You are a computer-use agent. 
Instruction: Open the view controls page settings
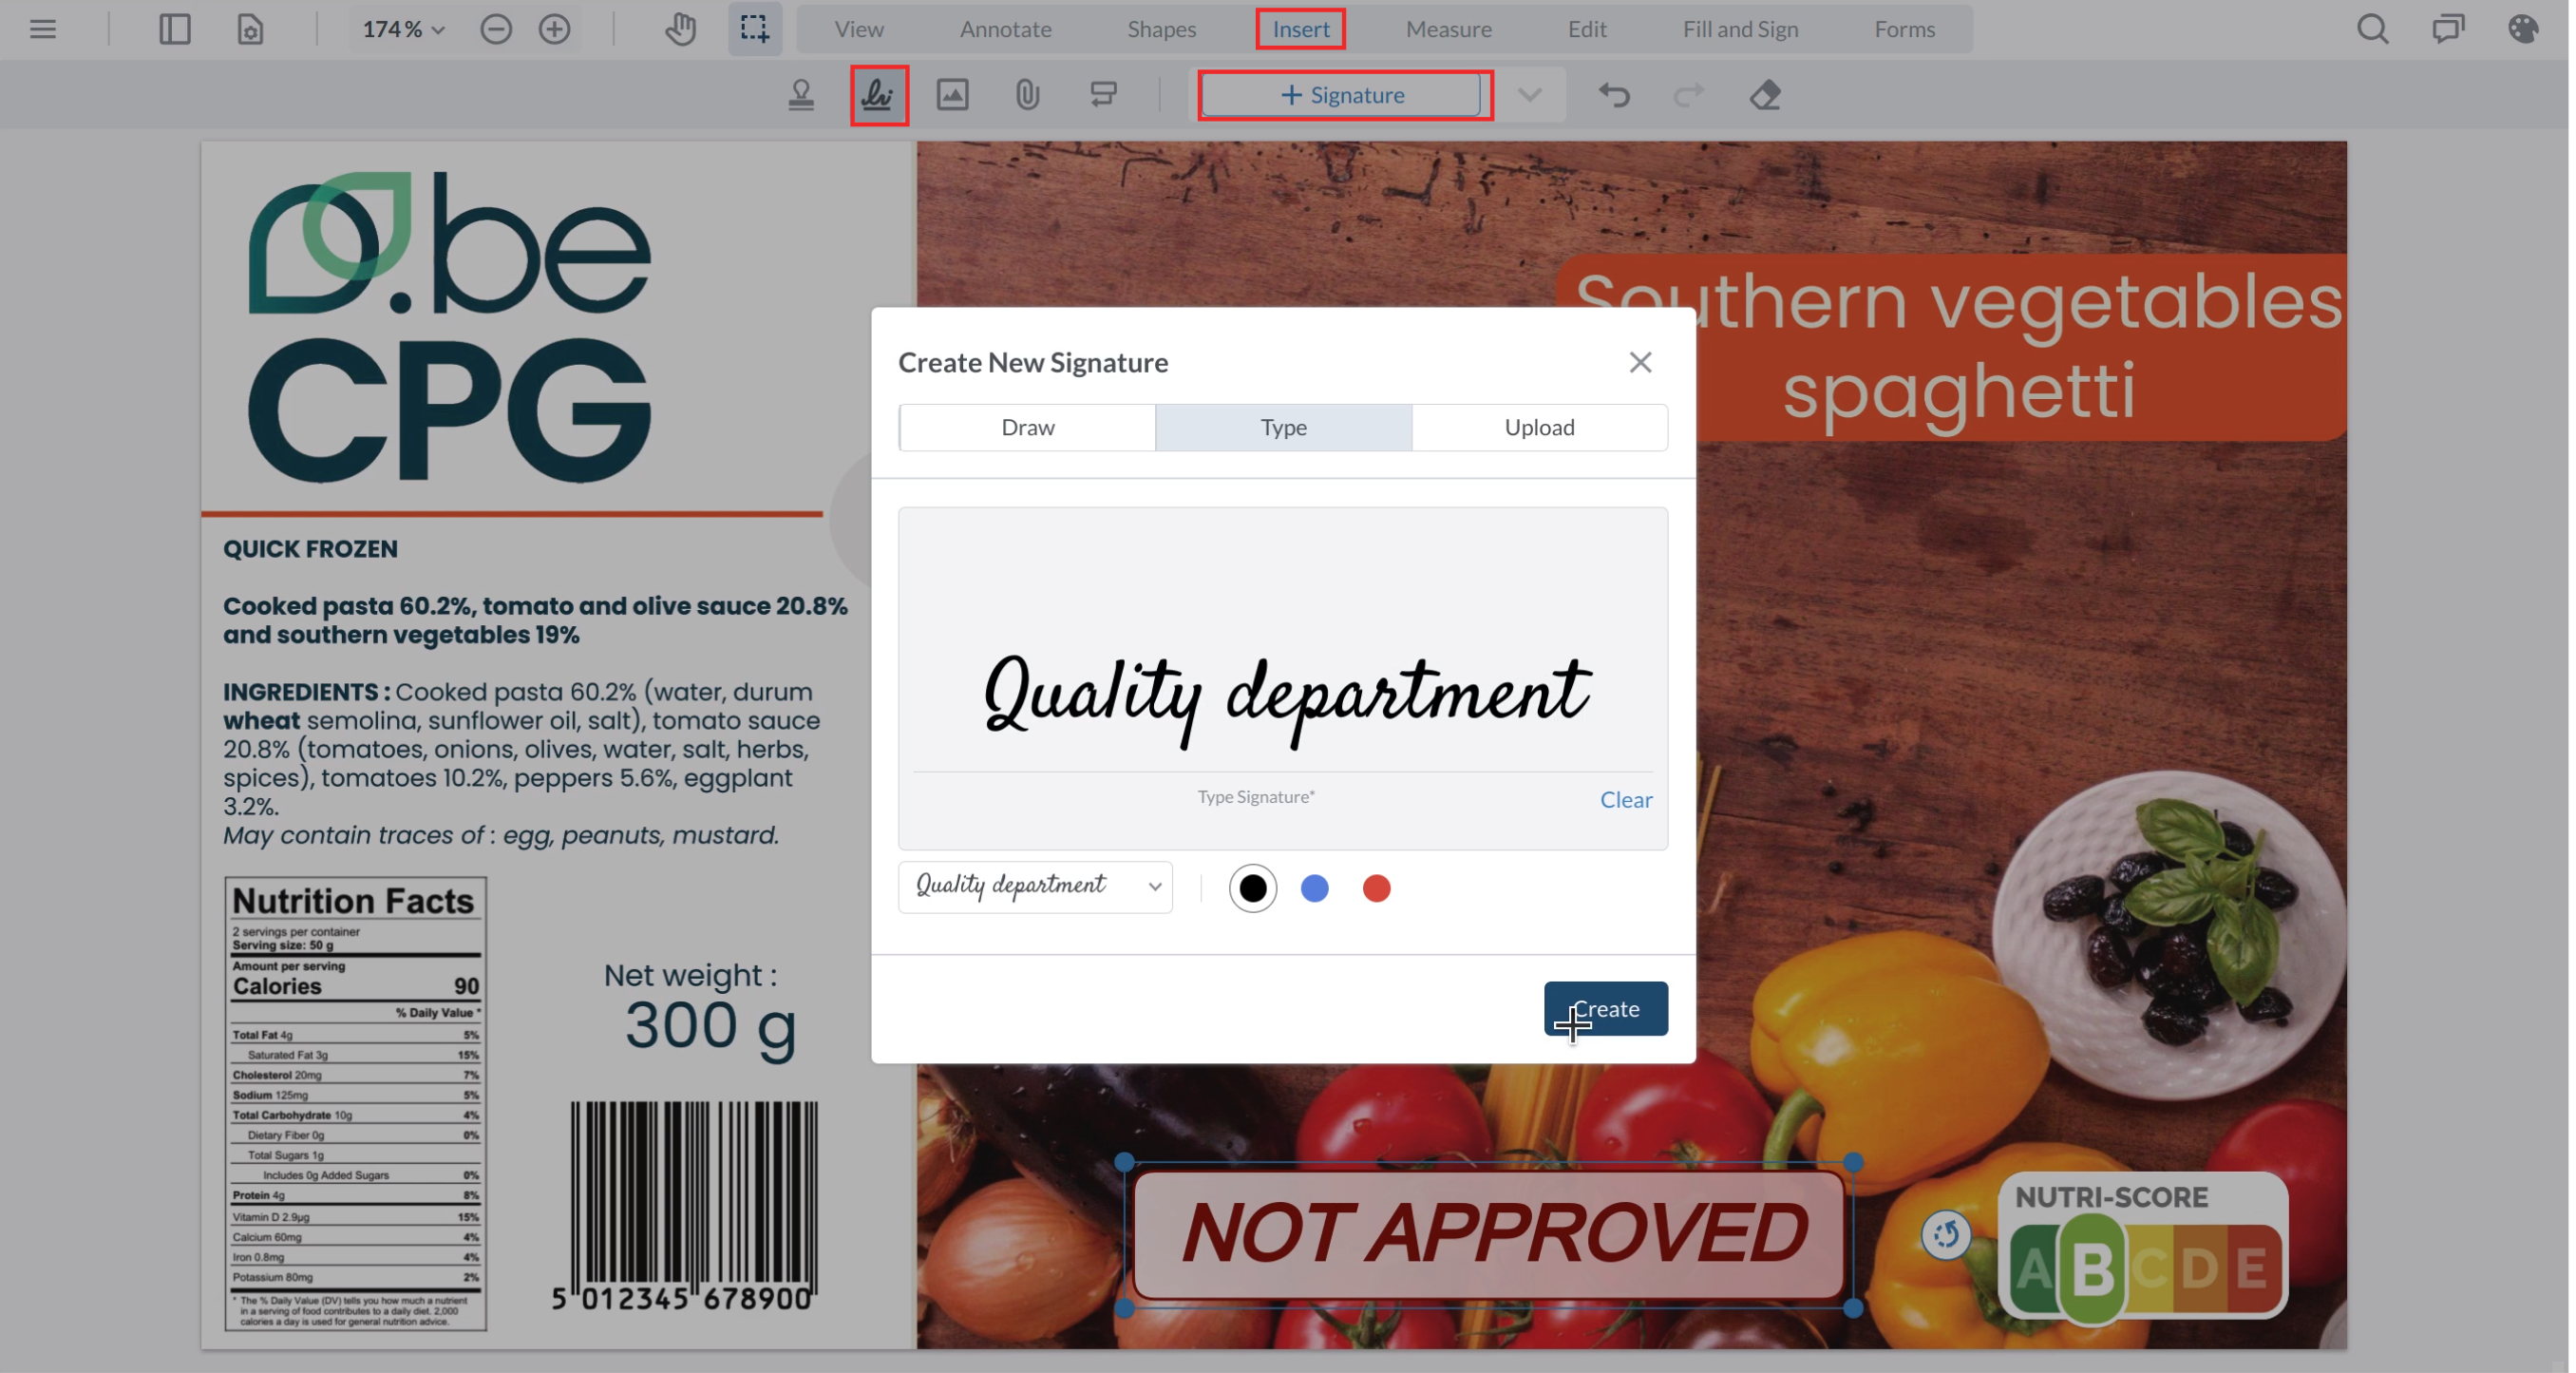point(250,29)
